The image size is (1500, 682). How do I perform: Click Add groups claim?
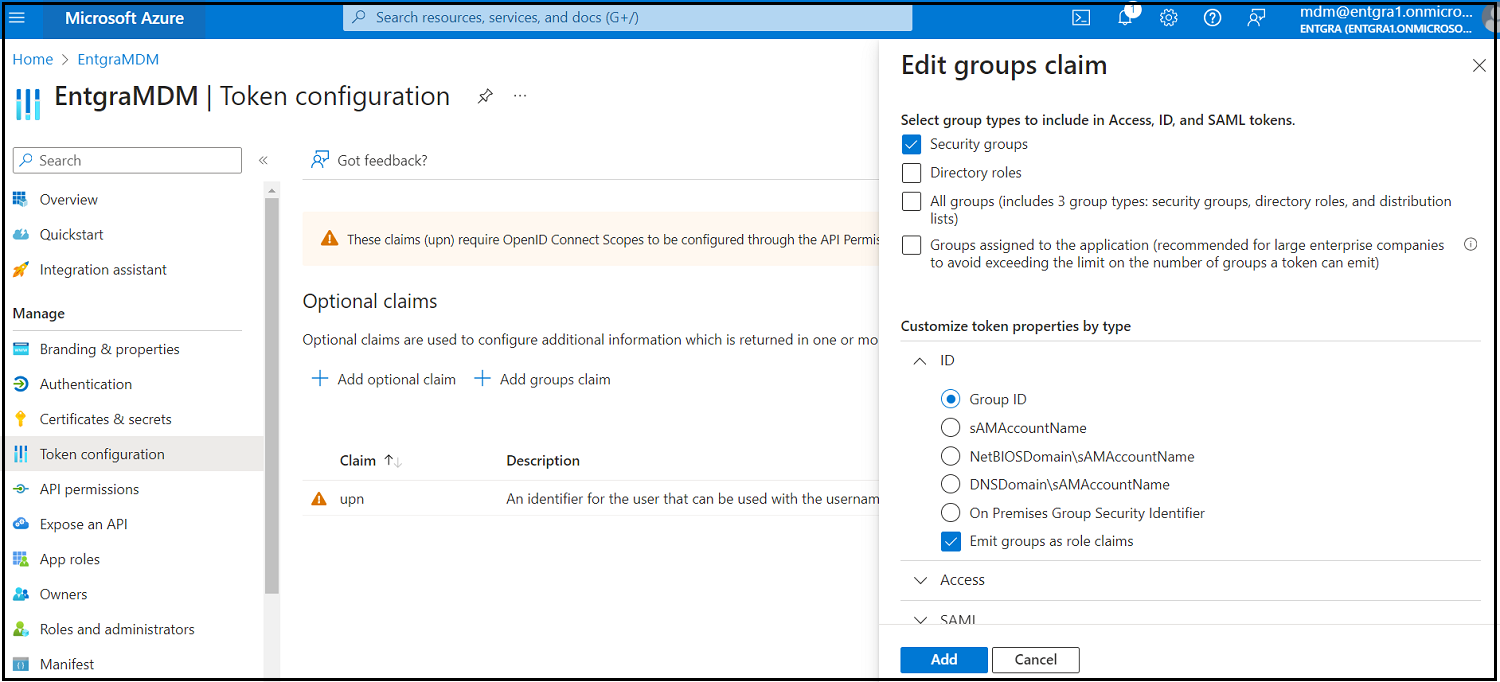coord(542,379)
